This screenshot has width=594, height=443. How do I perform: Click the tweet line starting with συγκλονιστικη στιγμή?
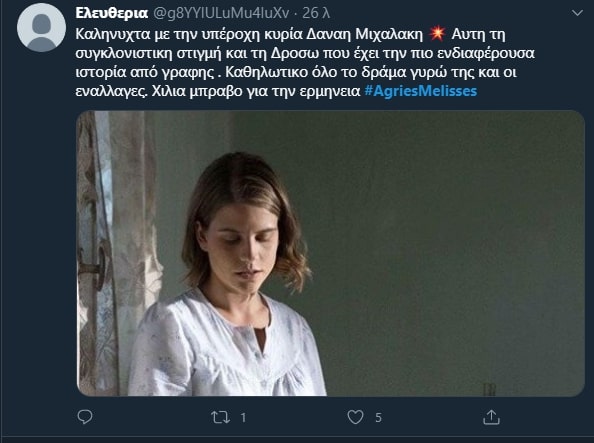305,53
